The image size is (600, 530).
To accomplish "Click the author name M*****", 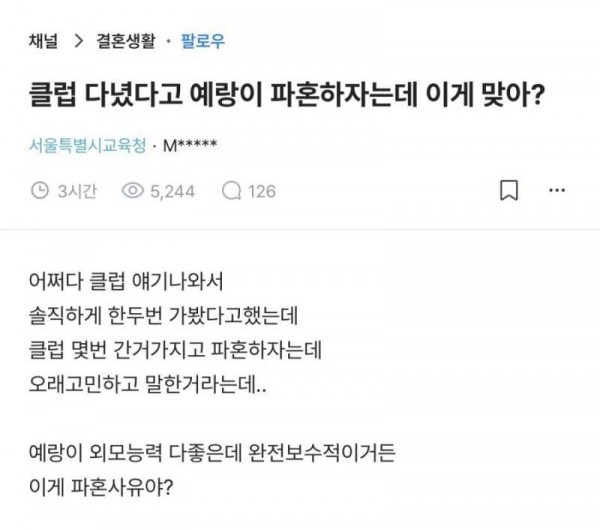I will point(190,145).
